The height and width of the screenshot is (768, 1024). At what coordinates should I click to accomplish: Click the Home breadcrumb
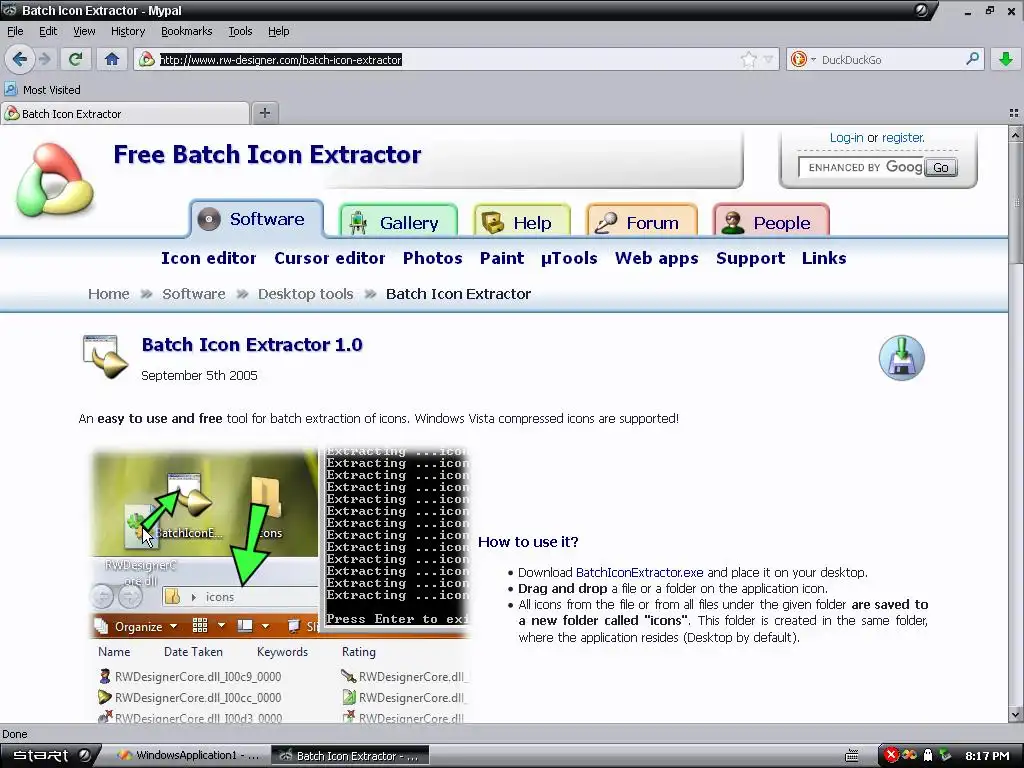pos(108,294)
